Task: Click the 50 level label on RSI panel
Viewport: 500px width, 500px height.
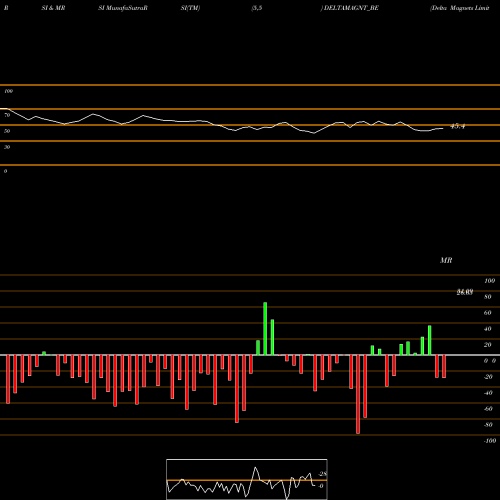Action: [x=7, y=131]
